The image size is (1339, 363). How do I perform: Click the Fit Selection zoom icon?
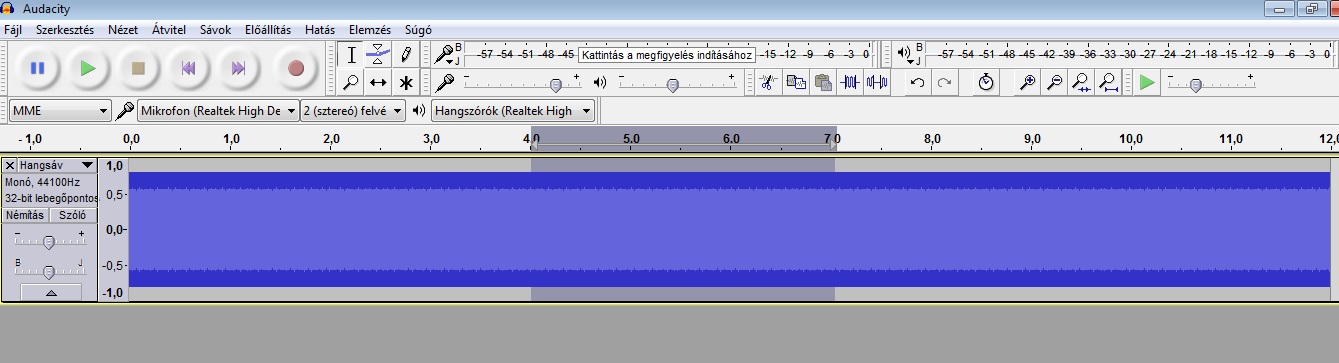point(1081,82)
